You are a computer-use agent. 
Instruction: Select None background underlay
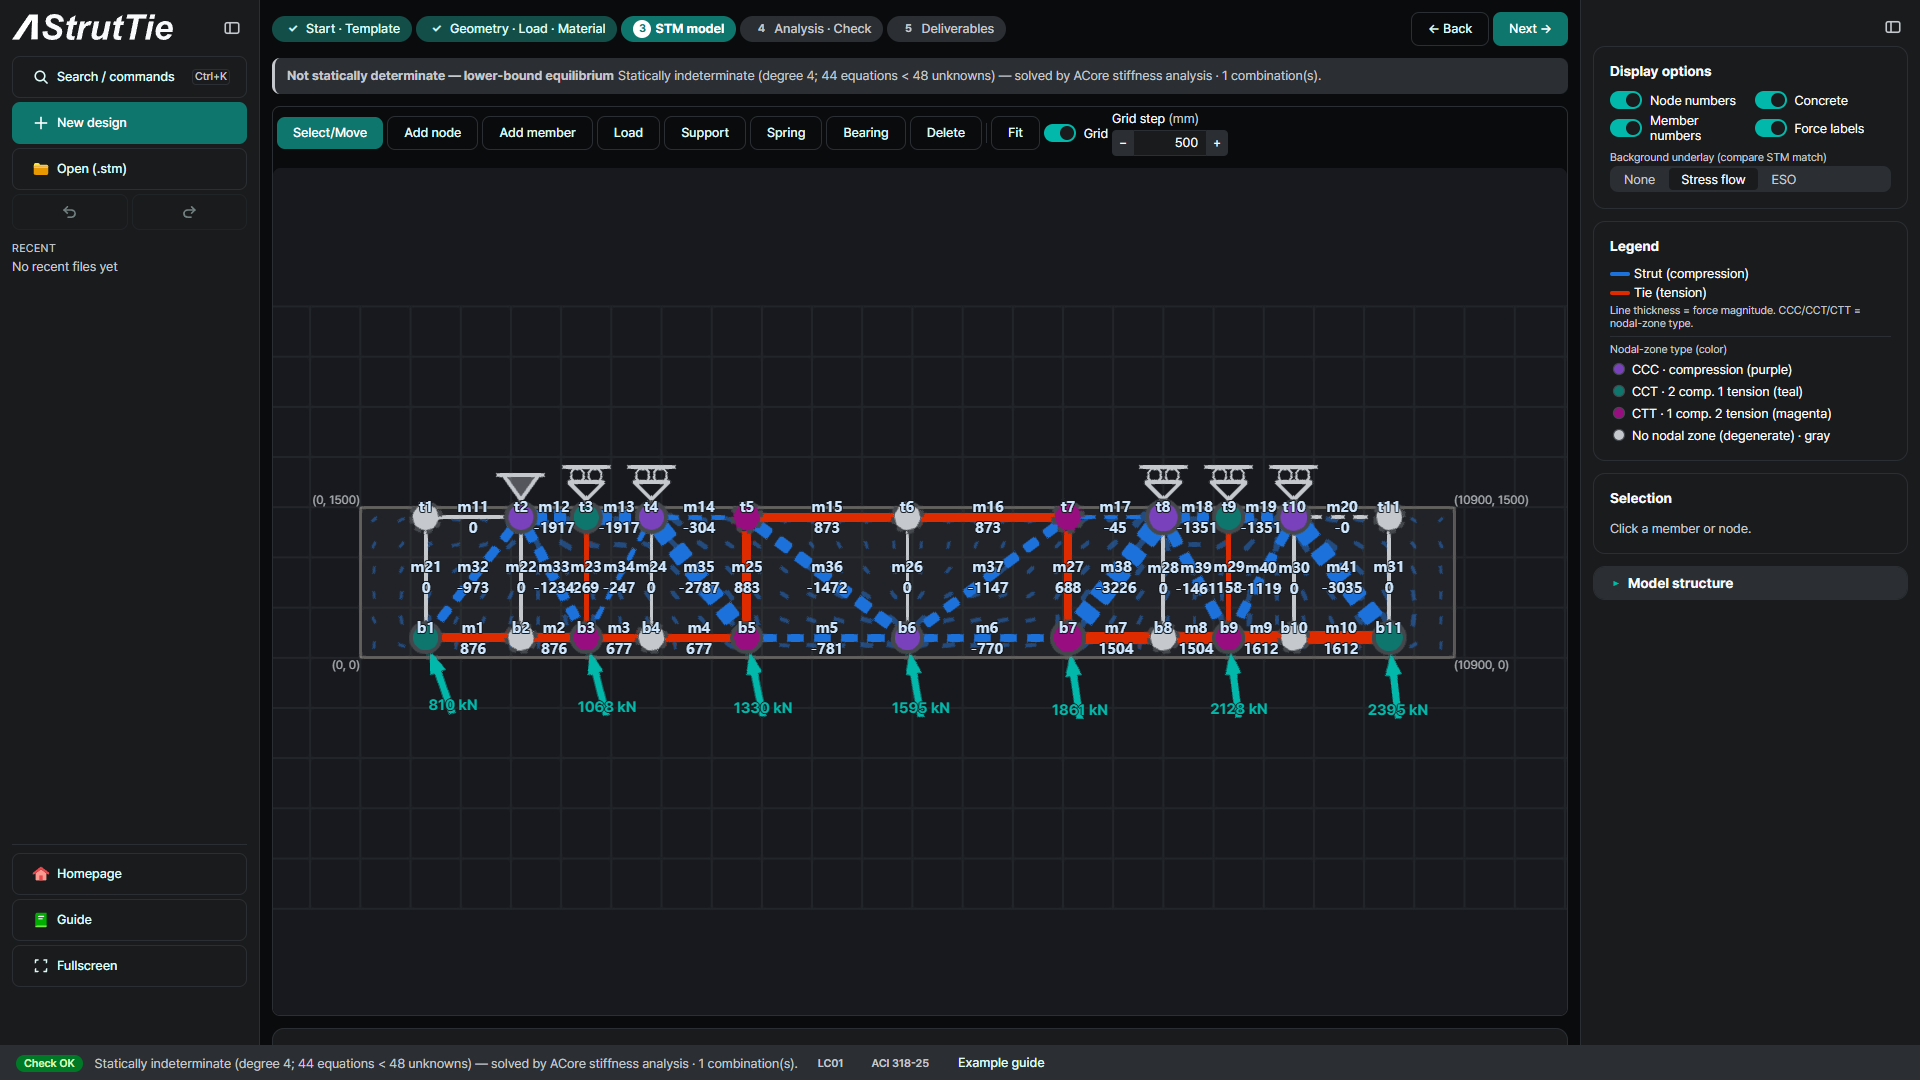point(1639,180)
